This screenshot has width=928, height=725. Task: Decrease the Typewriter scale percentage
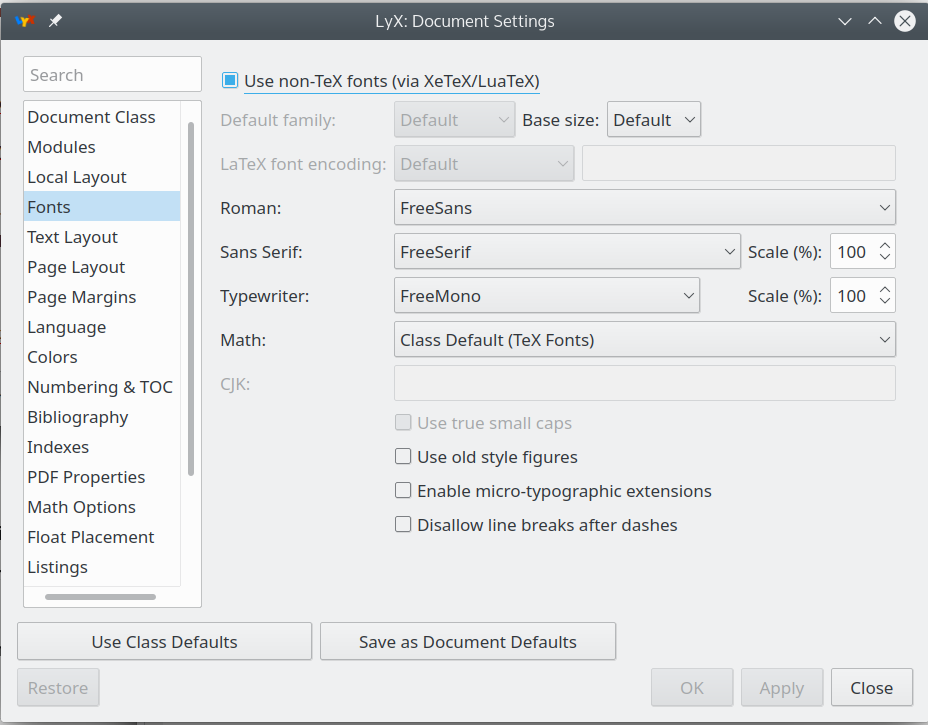point(884,302)
